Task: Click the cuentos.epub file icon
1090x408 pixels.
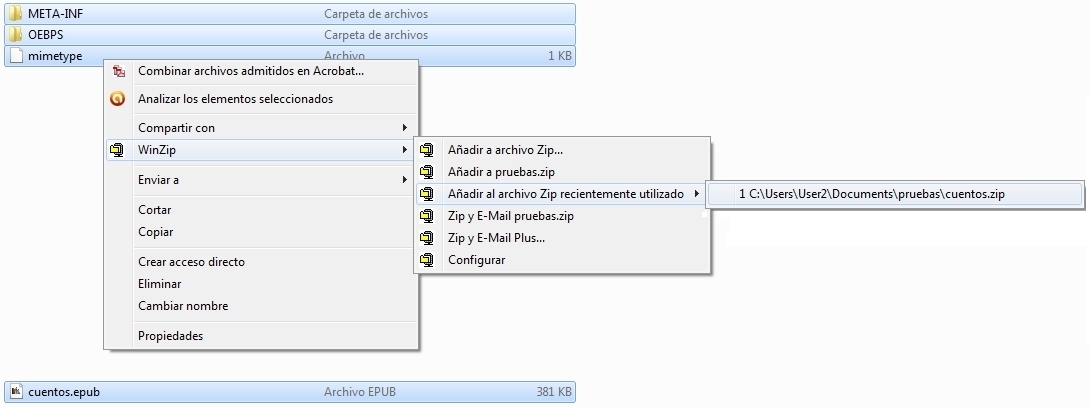Action: 16,392
